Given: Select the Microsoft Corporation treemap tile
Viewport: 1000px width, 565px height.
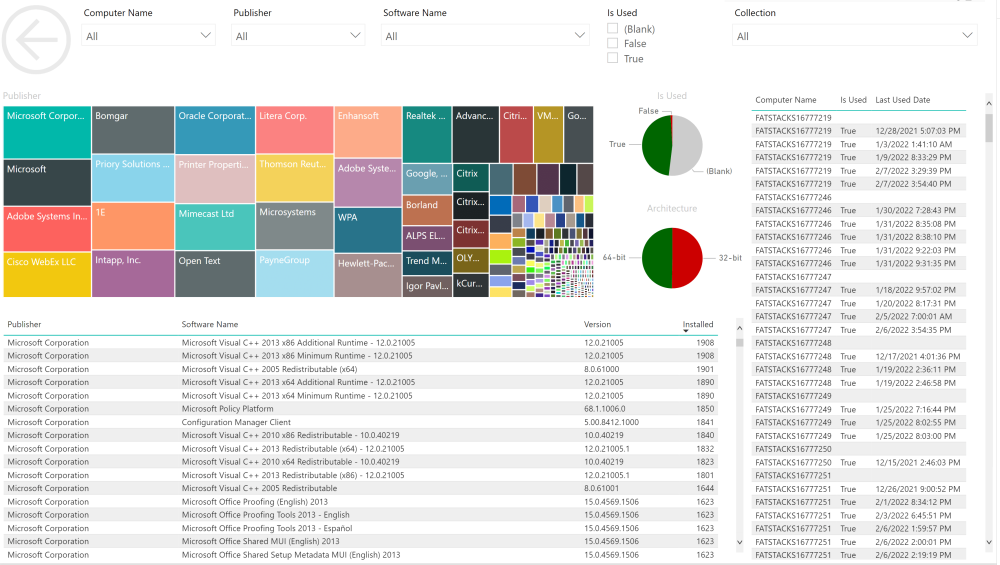Looking at the screenshot, I should (47, 132).
